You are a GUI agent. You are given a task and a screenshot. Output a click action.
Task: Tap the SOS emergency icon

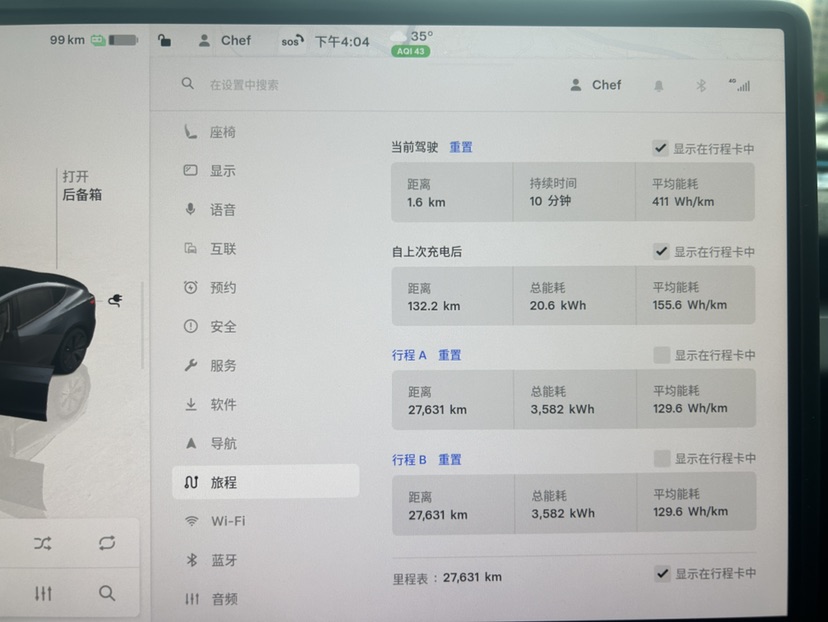click(x=292, y=41)
